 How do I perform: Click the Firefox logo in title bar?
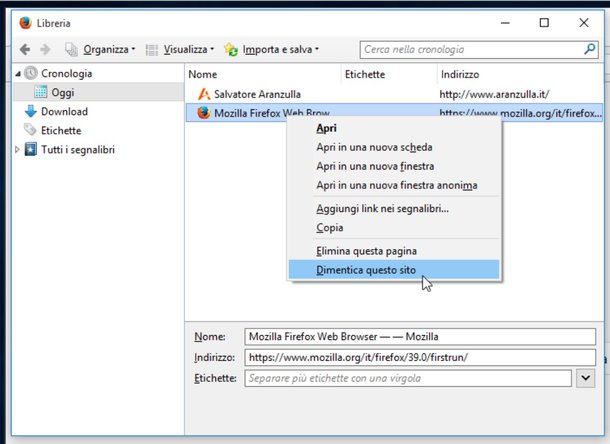tap(25, 23)
